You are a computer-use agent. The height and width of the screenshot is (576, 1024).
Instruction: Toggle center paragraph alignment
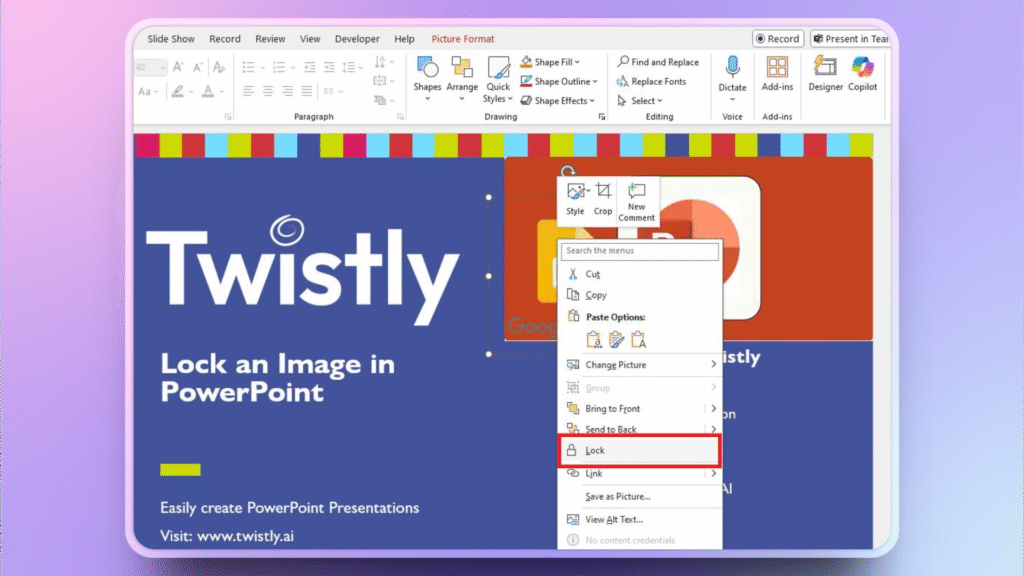point(267,90)
